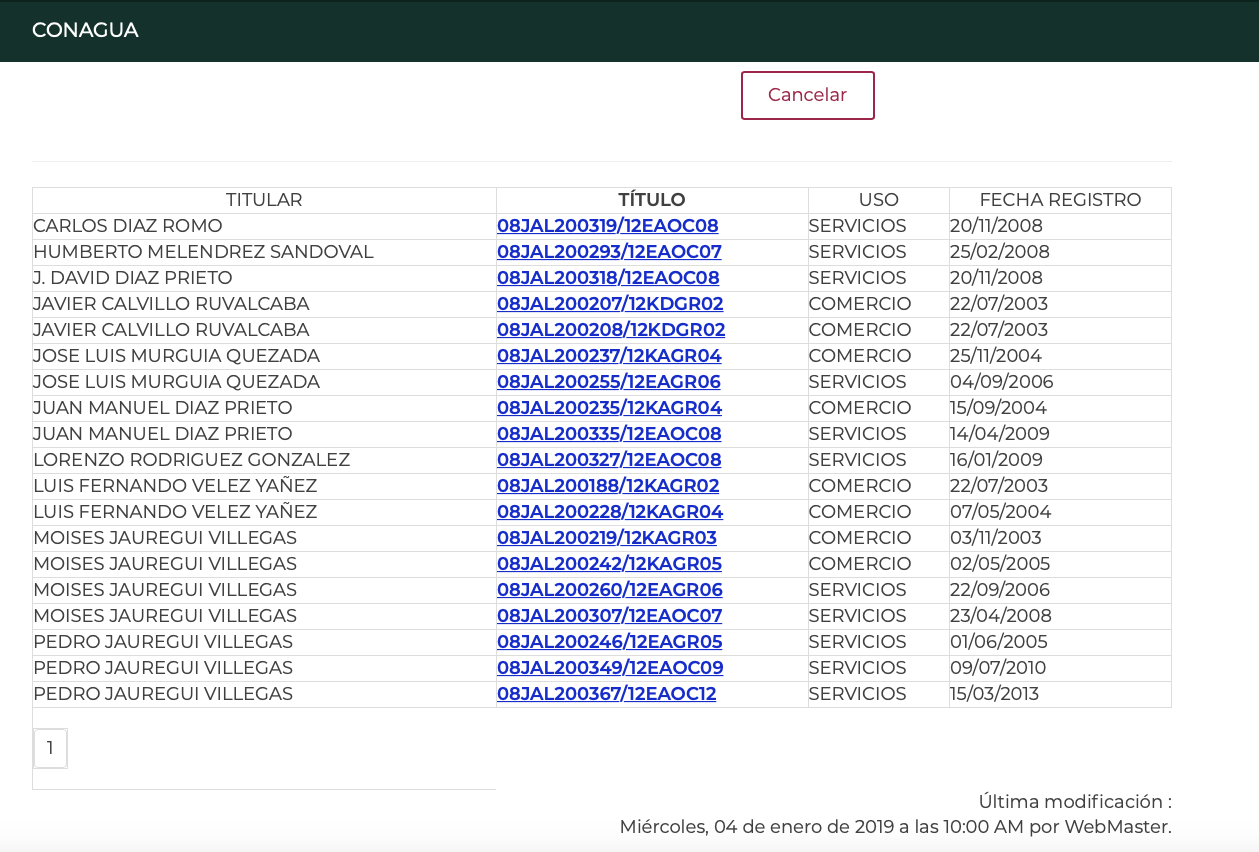Select title link 08JAL200207/12KDGR02
This screenshot has height=852, width=1259.
click(x=610, y=304)
